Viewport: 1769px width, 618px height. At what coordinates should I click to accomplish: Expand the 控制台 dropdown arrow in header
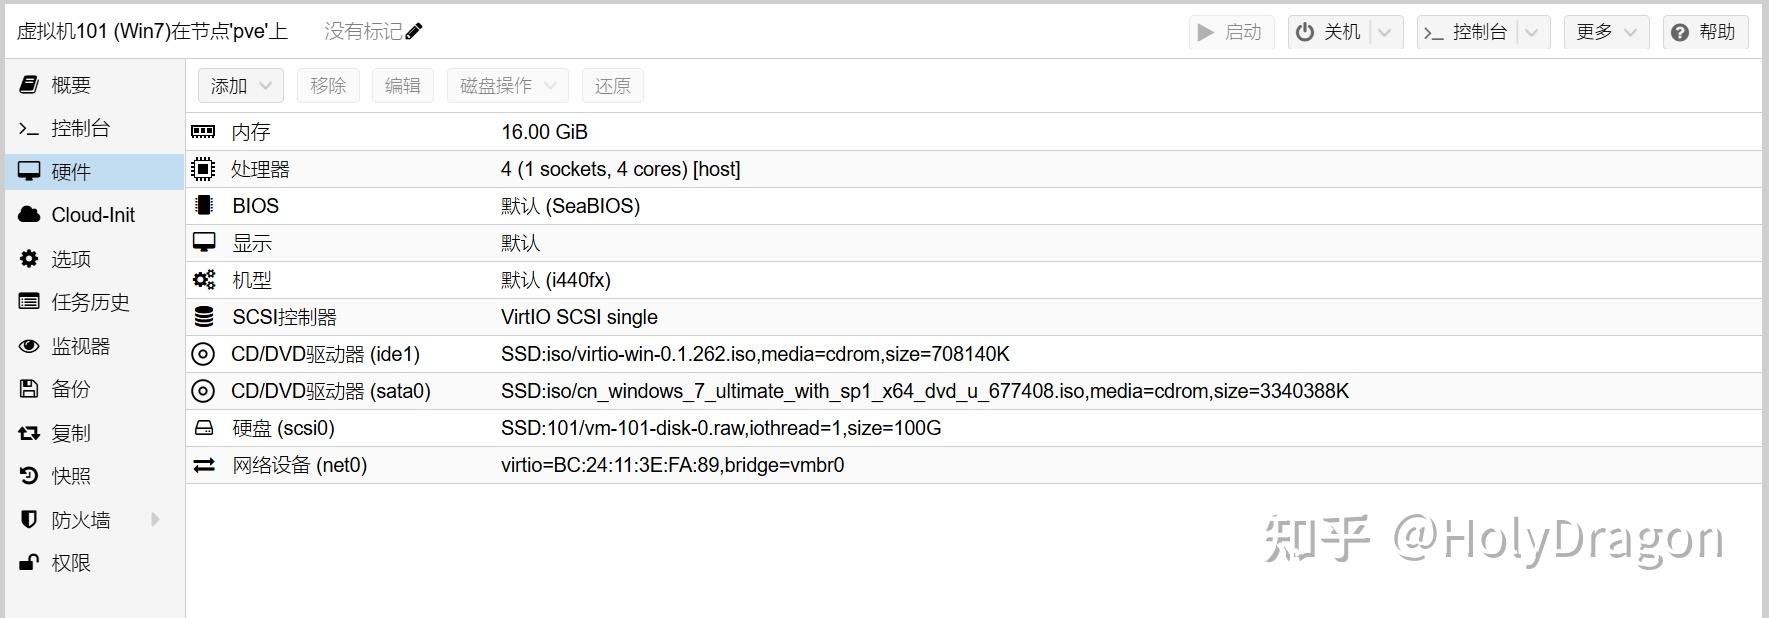coord(1532,32)
